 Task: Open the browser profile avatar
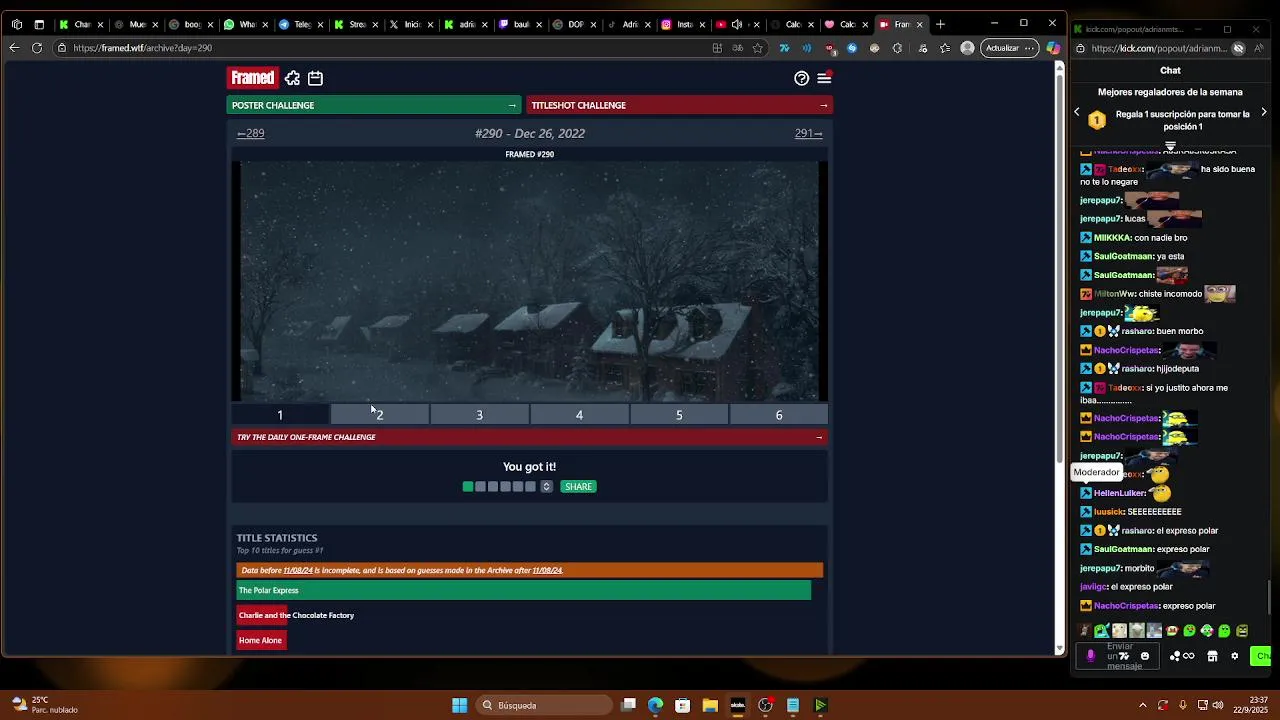point(967,48)
